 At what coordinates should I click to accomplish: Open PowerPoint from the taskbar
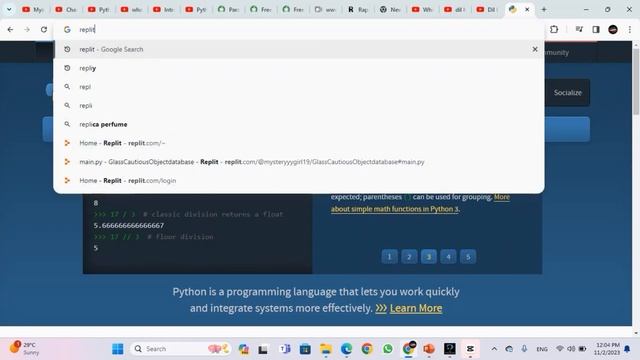429,349
